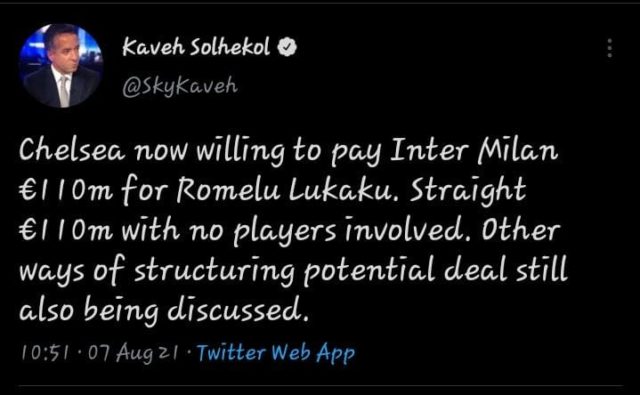The width and height of the screenshot is (640, 395).
Task: Click the name Romelu Lukaku in the tweet
Action: (288, 189)
